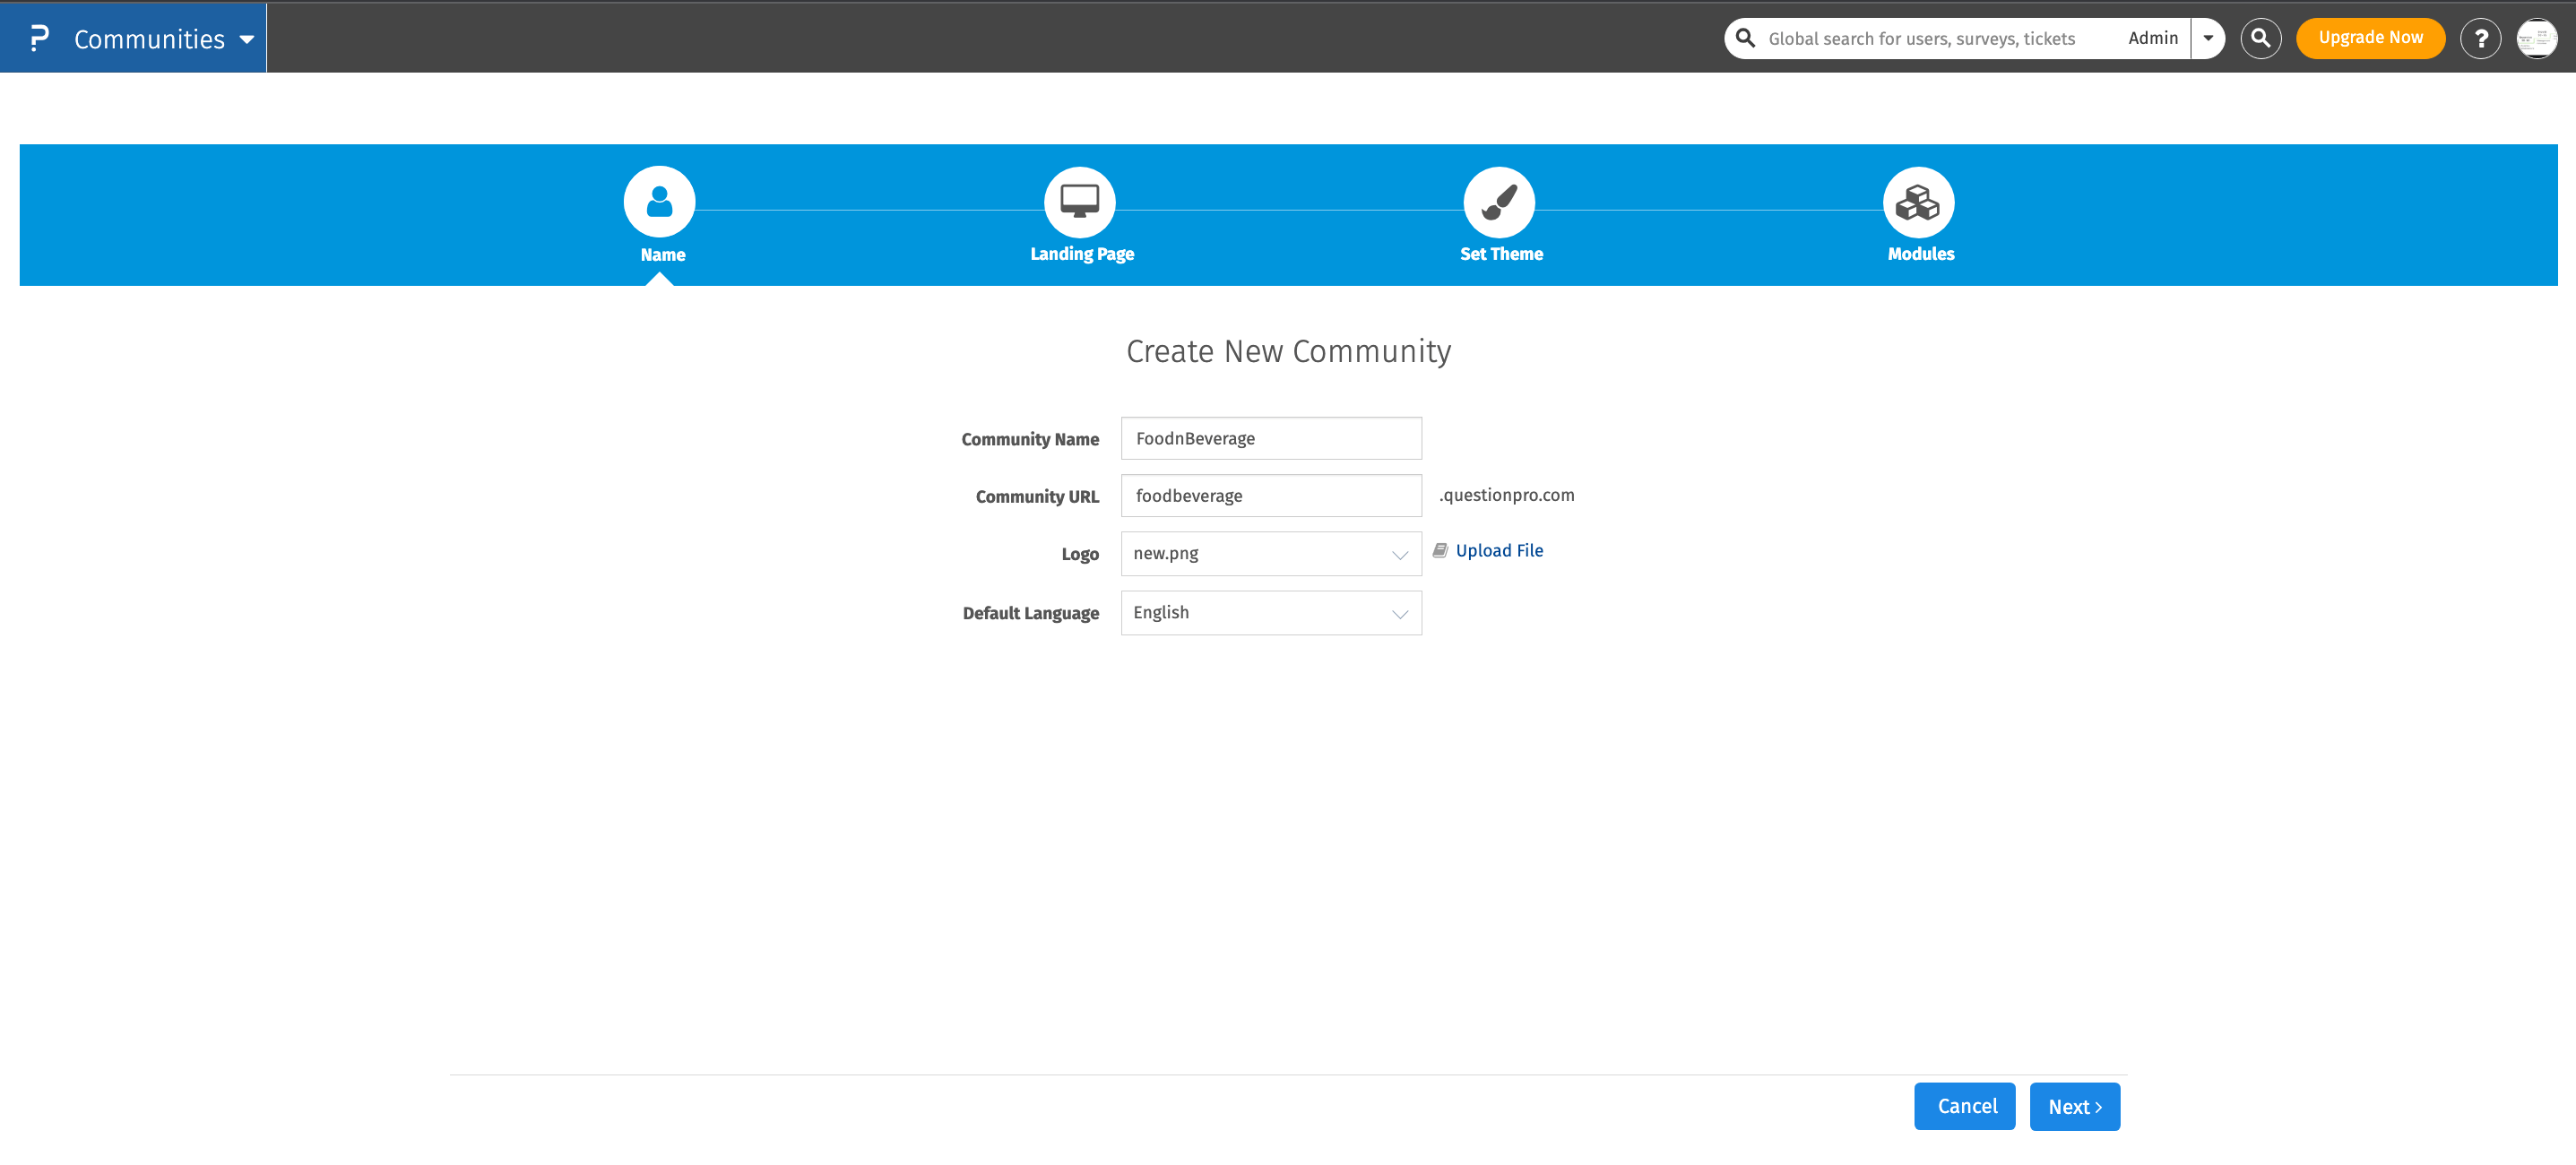Open the help question mark icon
2576x1165 pixels.
(x=2481, y=37)
